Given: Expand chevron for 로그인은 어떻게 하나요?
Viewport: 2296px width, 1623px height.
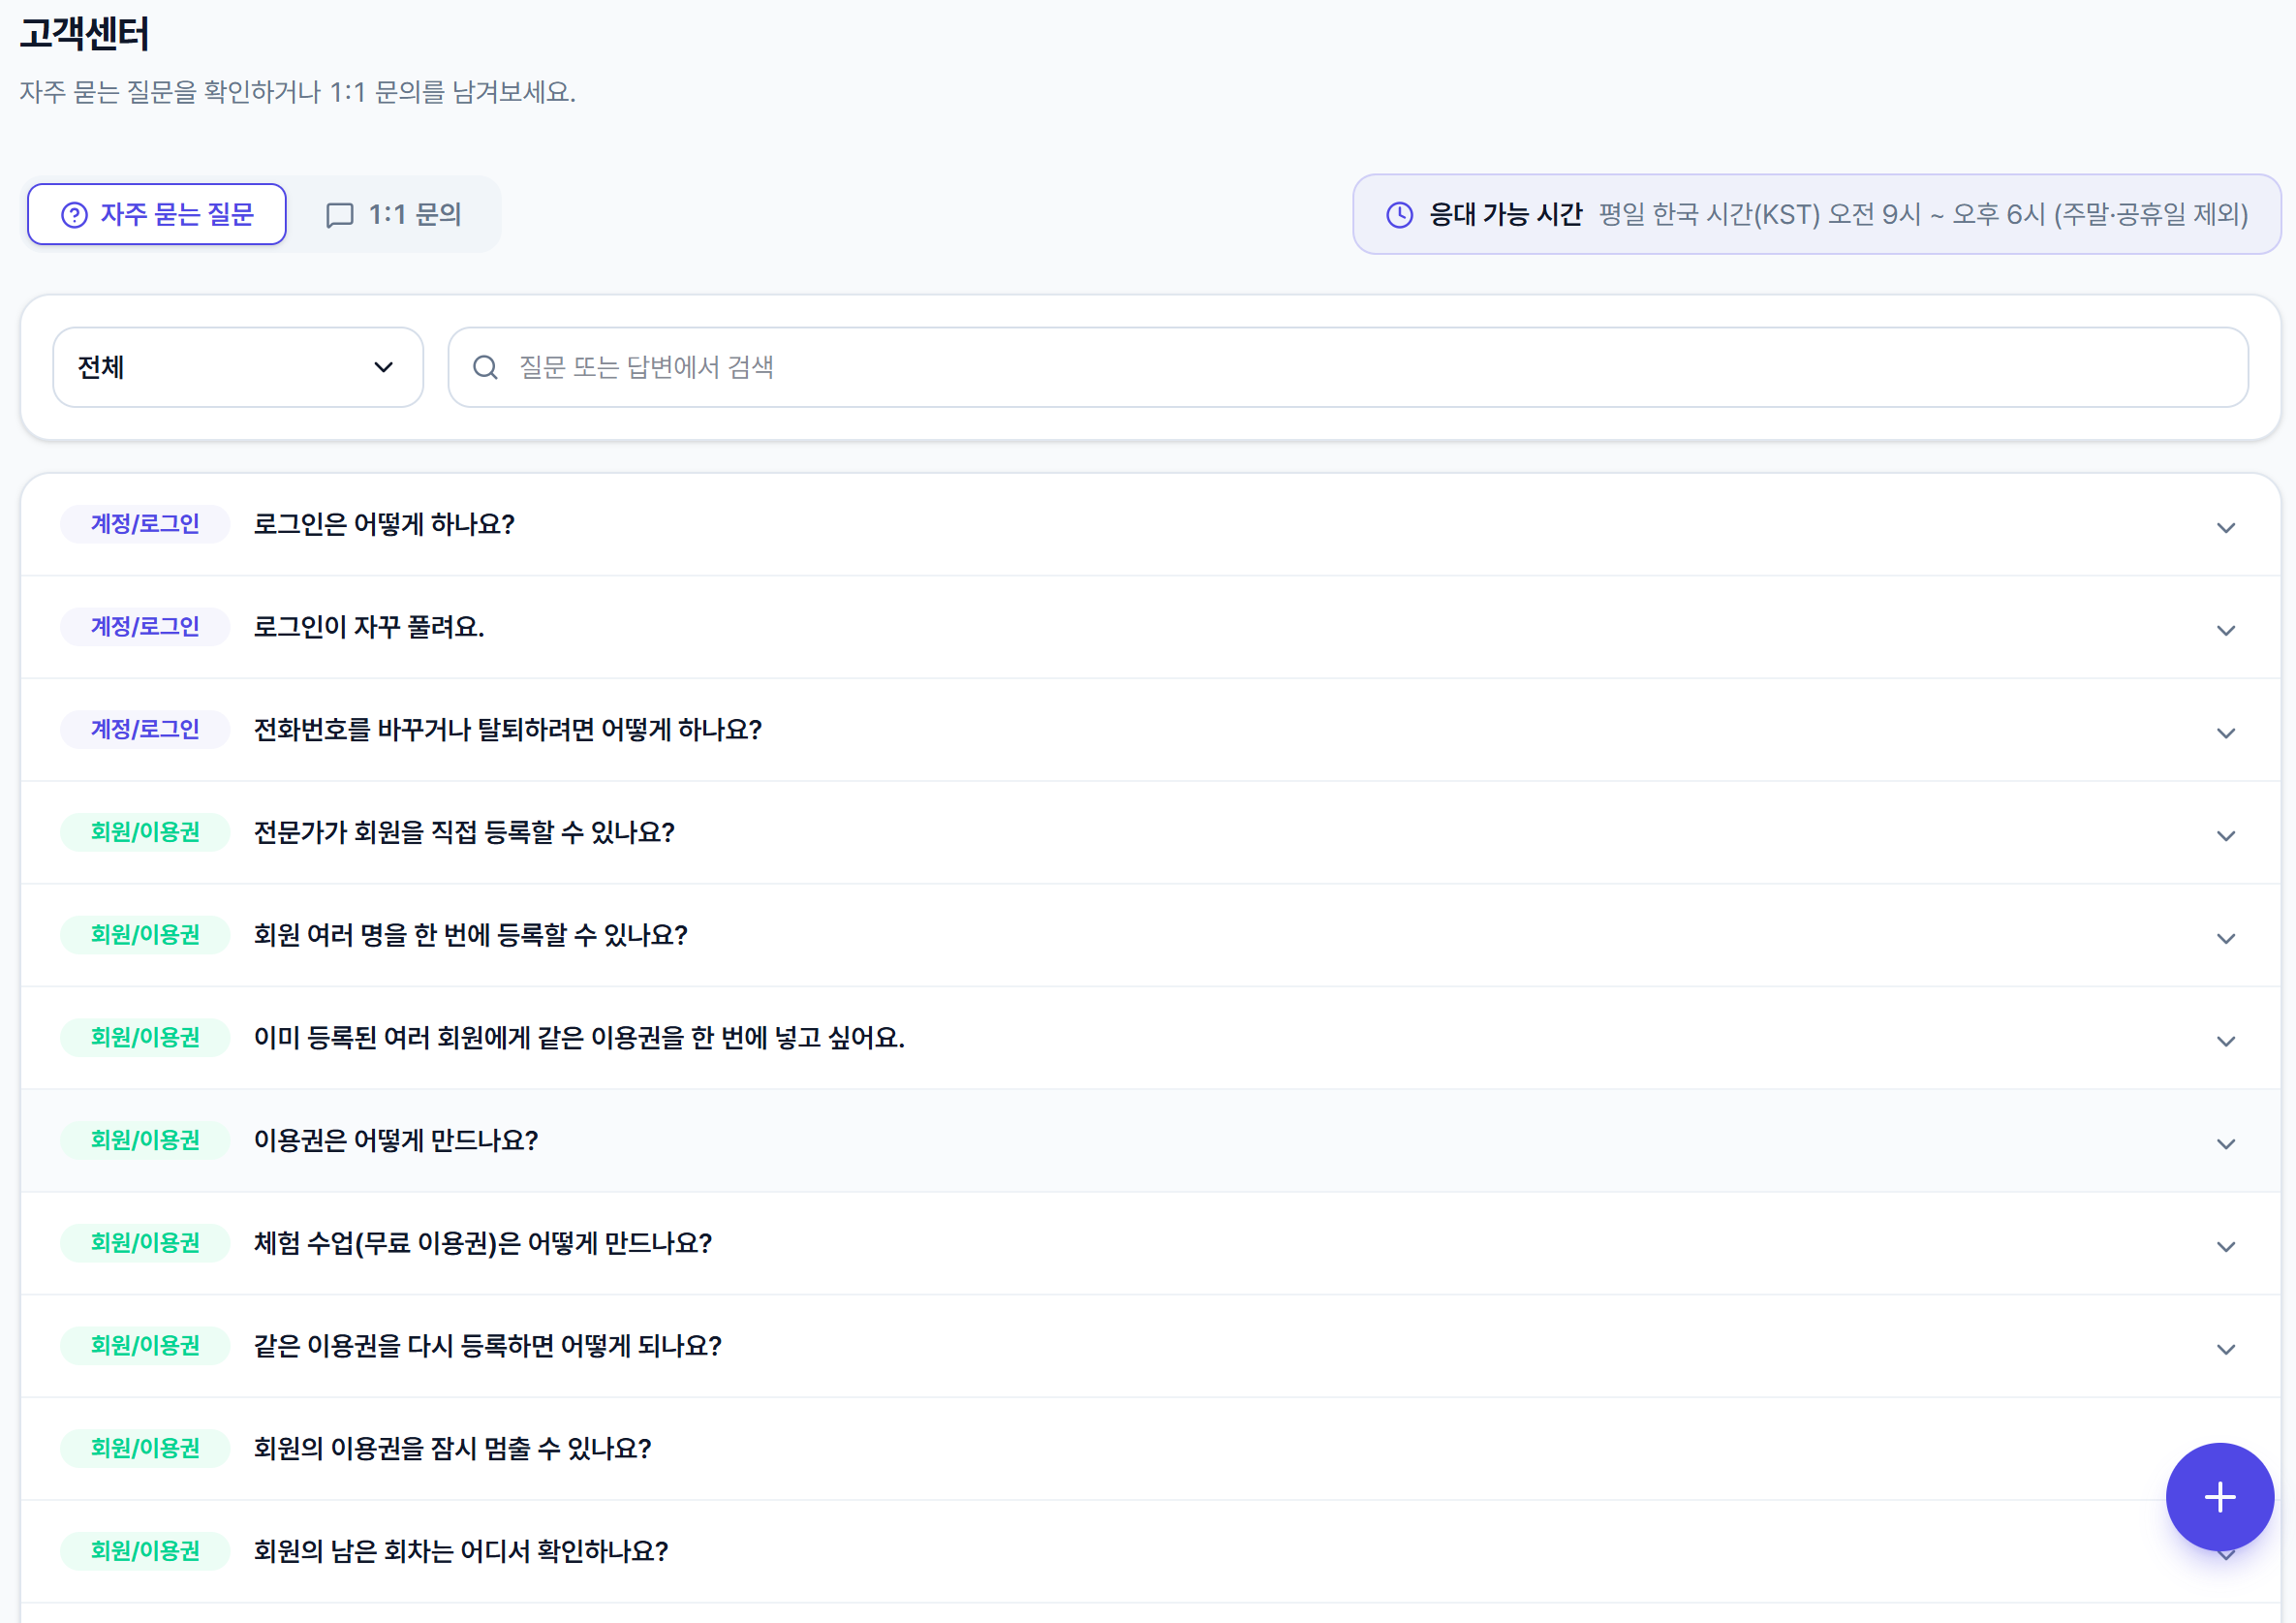Looking at the screenshot, I should 2226,527.
